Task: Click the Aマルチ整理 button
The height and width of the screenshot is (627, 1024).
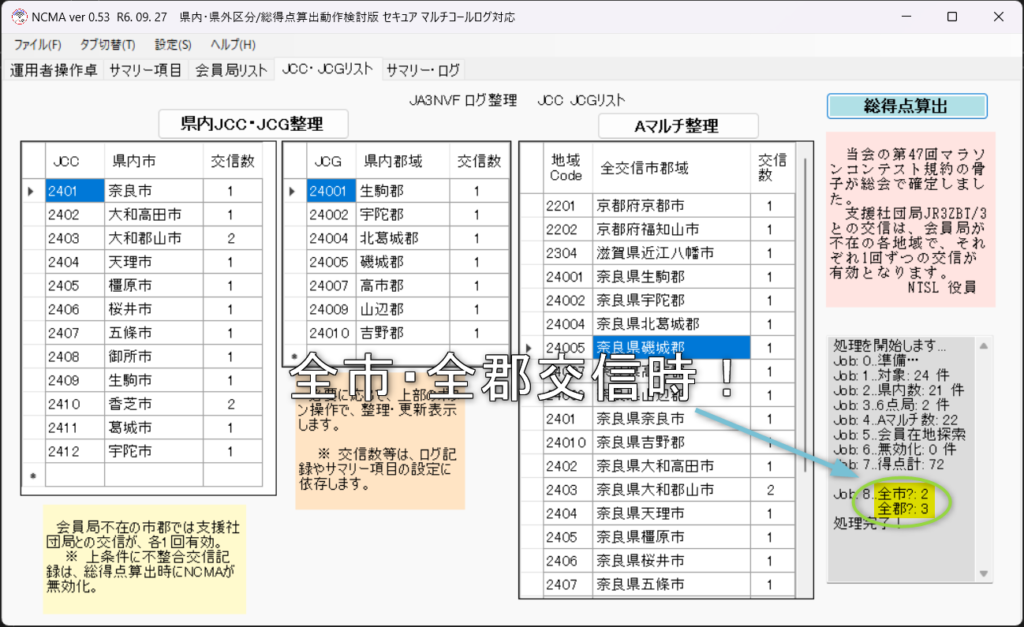Action: coord(677,126)
